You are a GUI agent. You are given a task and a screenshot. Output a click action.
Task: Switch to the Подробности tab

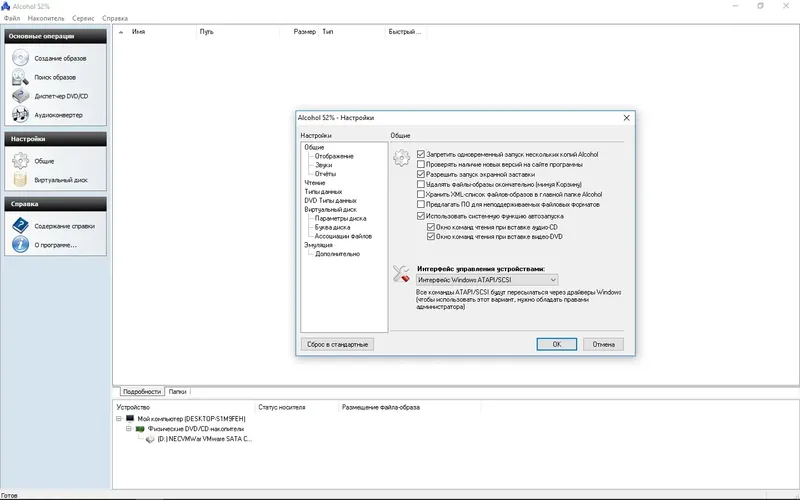coord(142,392)
